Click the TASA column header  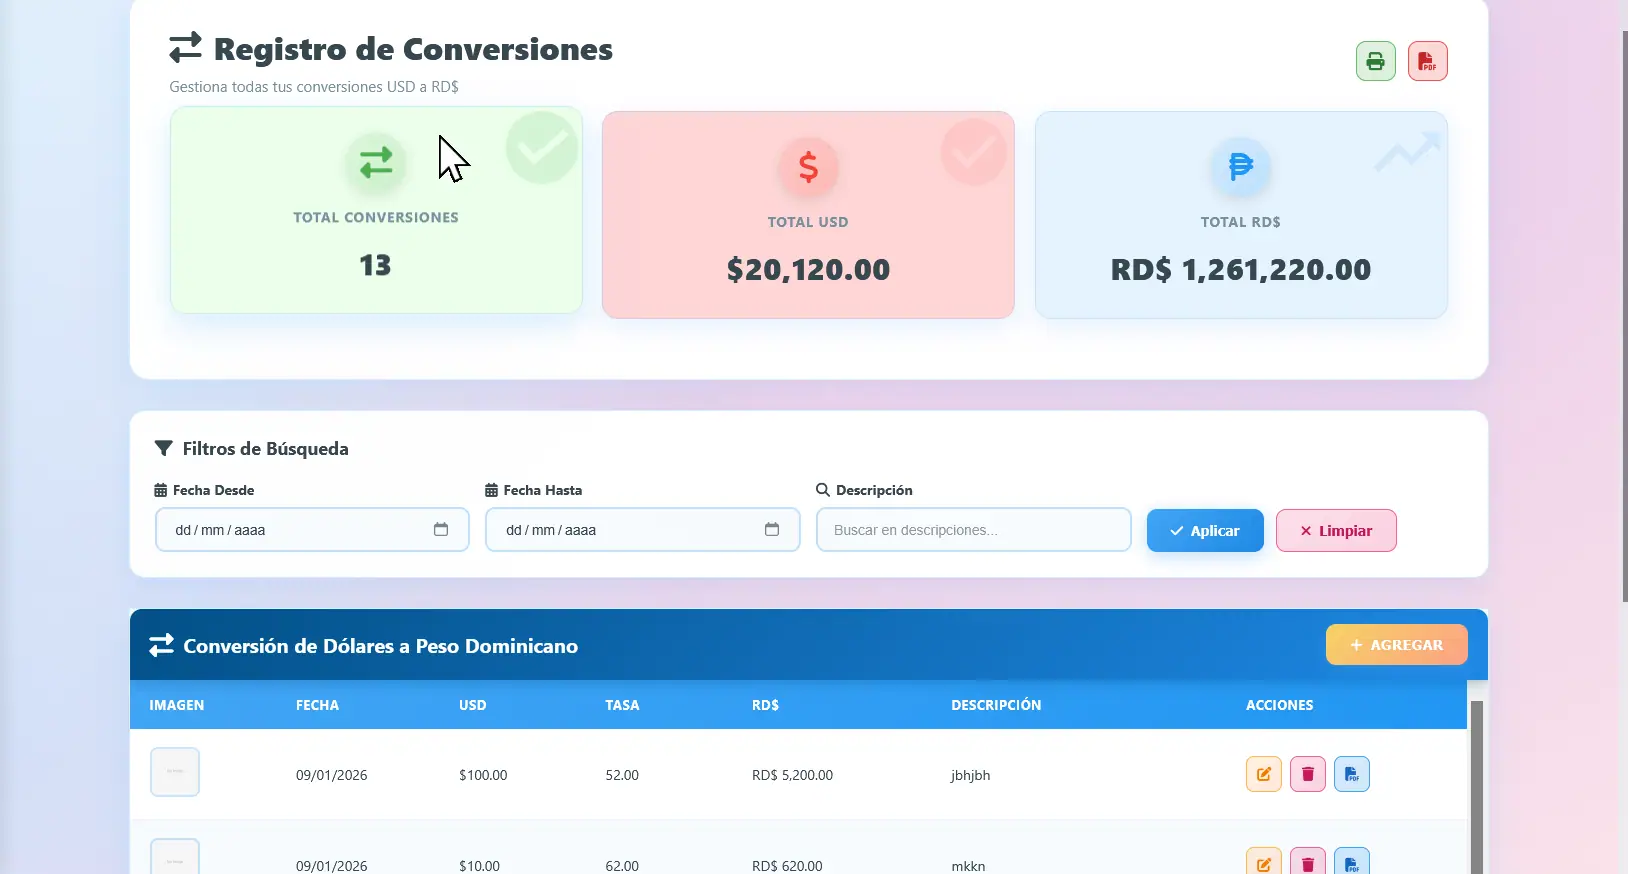pos(622,705)
